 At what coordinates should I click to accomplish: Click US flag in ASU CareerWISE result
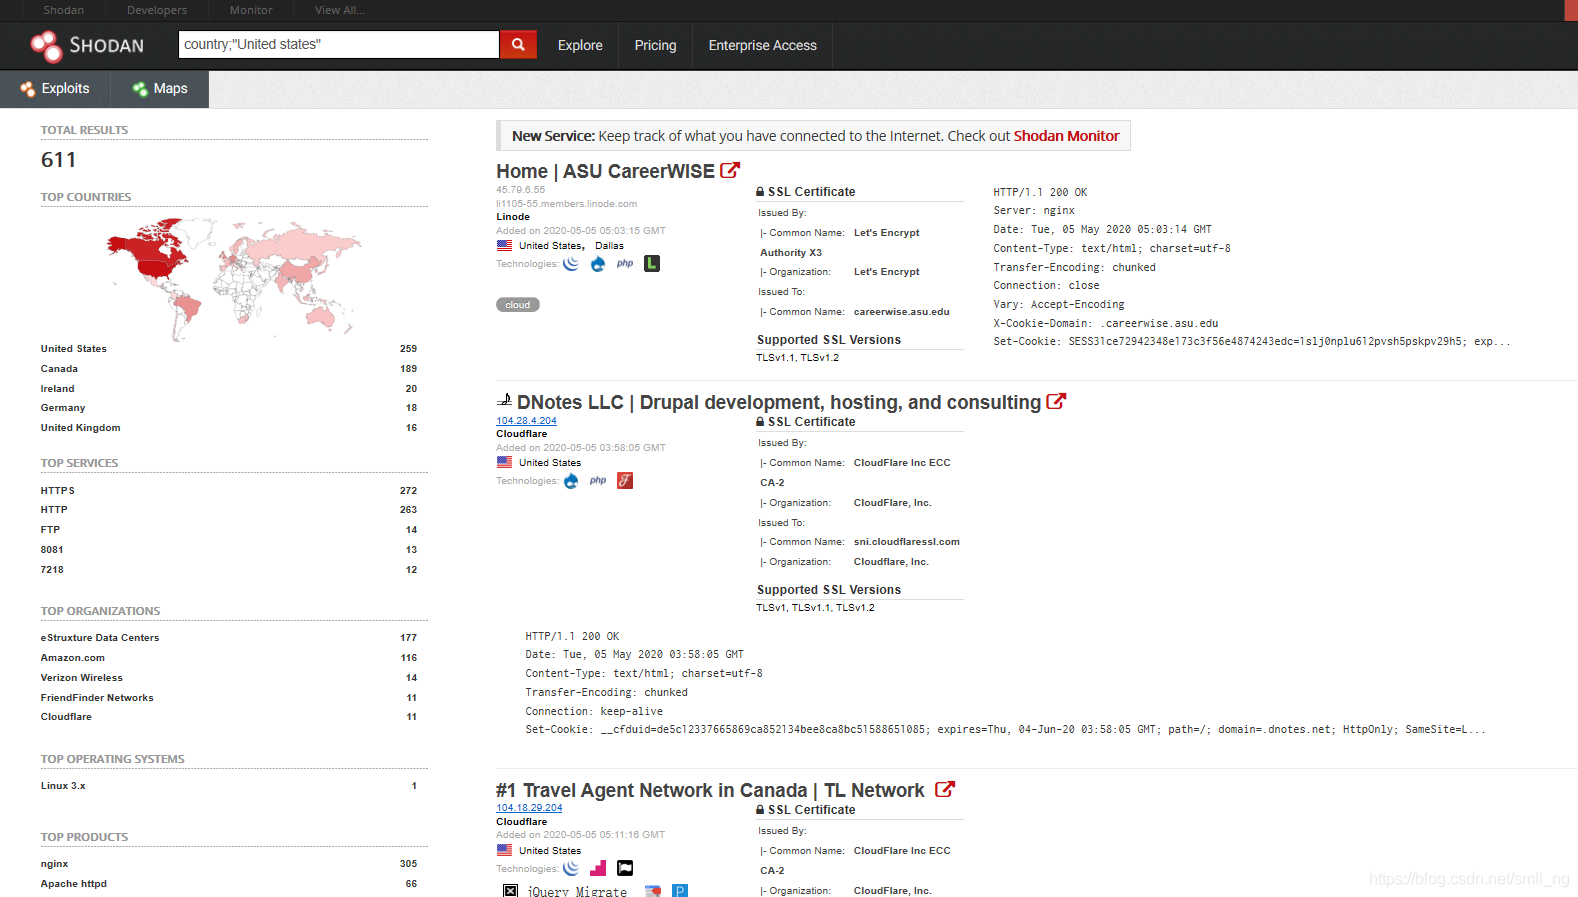(505, 245)
